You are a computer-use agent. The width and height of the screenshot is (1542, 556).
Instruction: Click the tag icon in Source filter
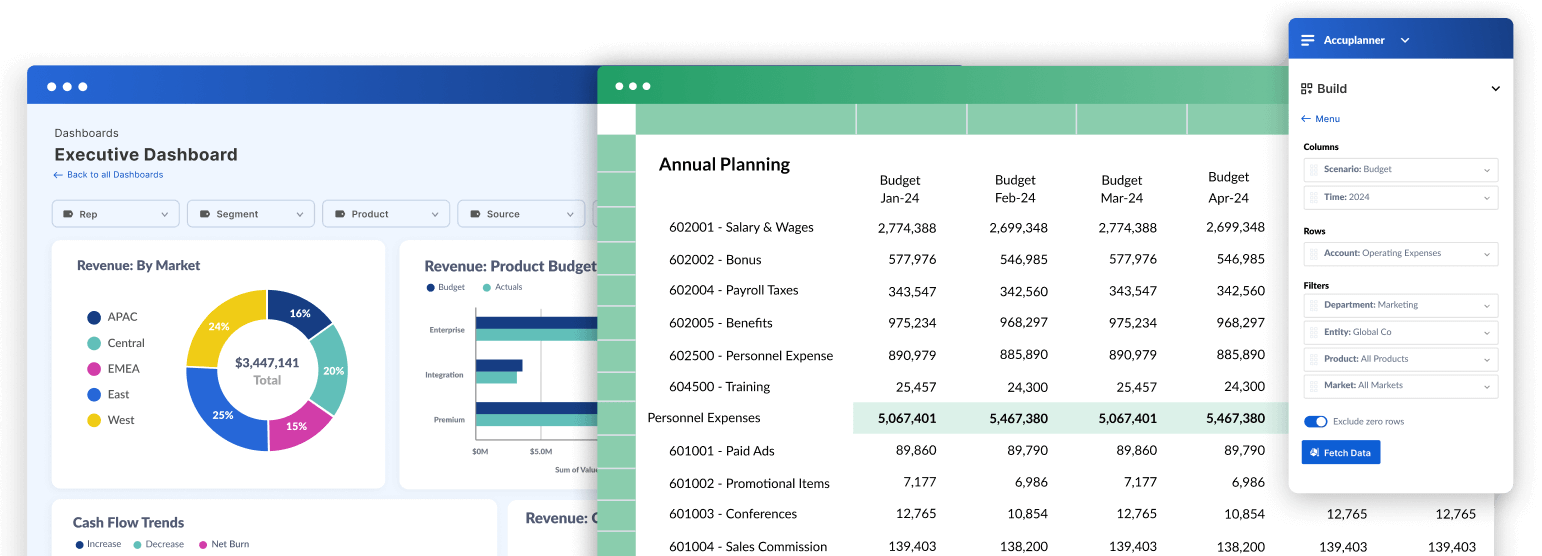pos(475,214)
